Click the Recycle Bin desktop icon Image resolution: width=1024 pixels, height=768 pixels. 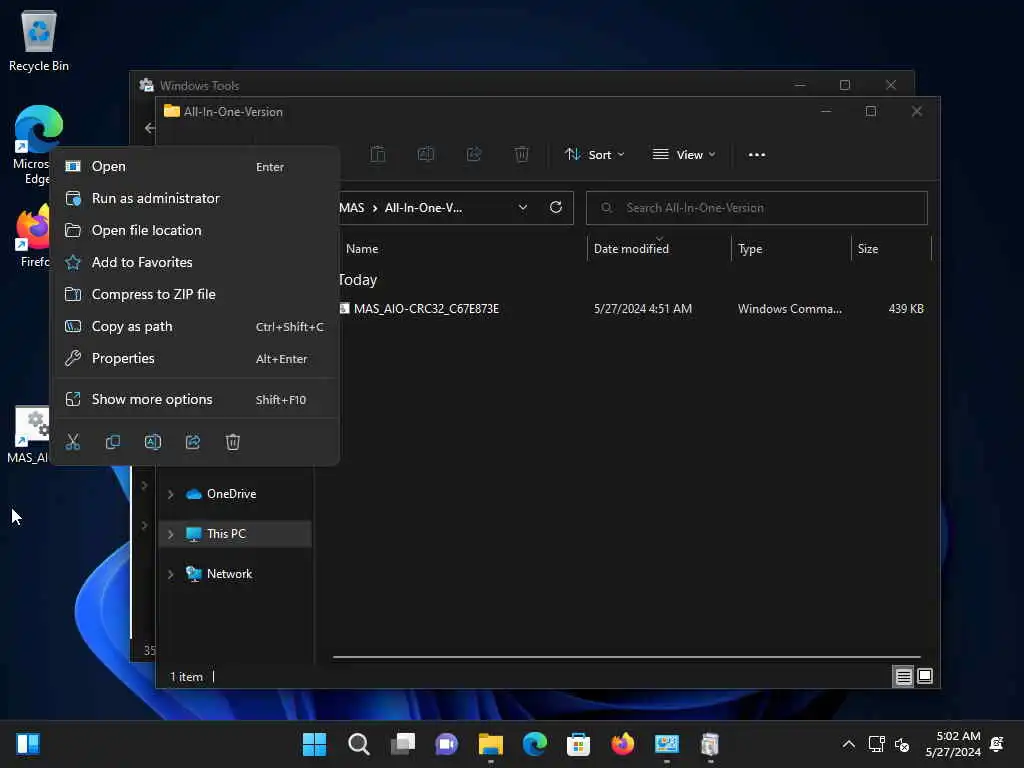point(39,41)
